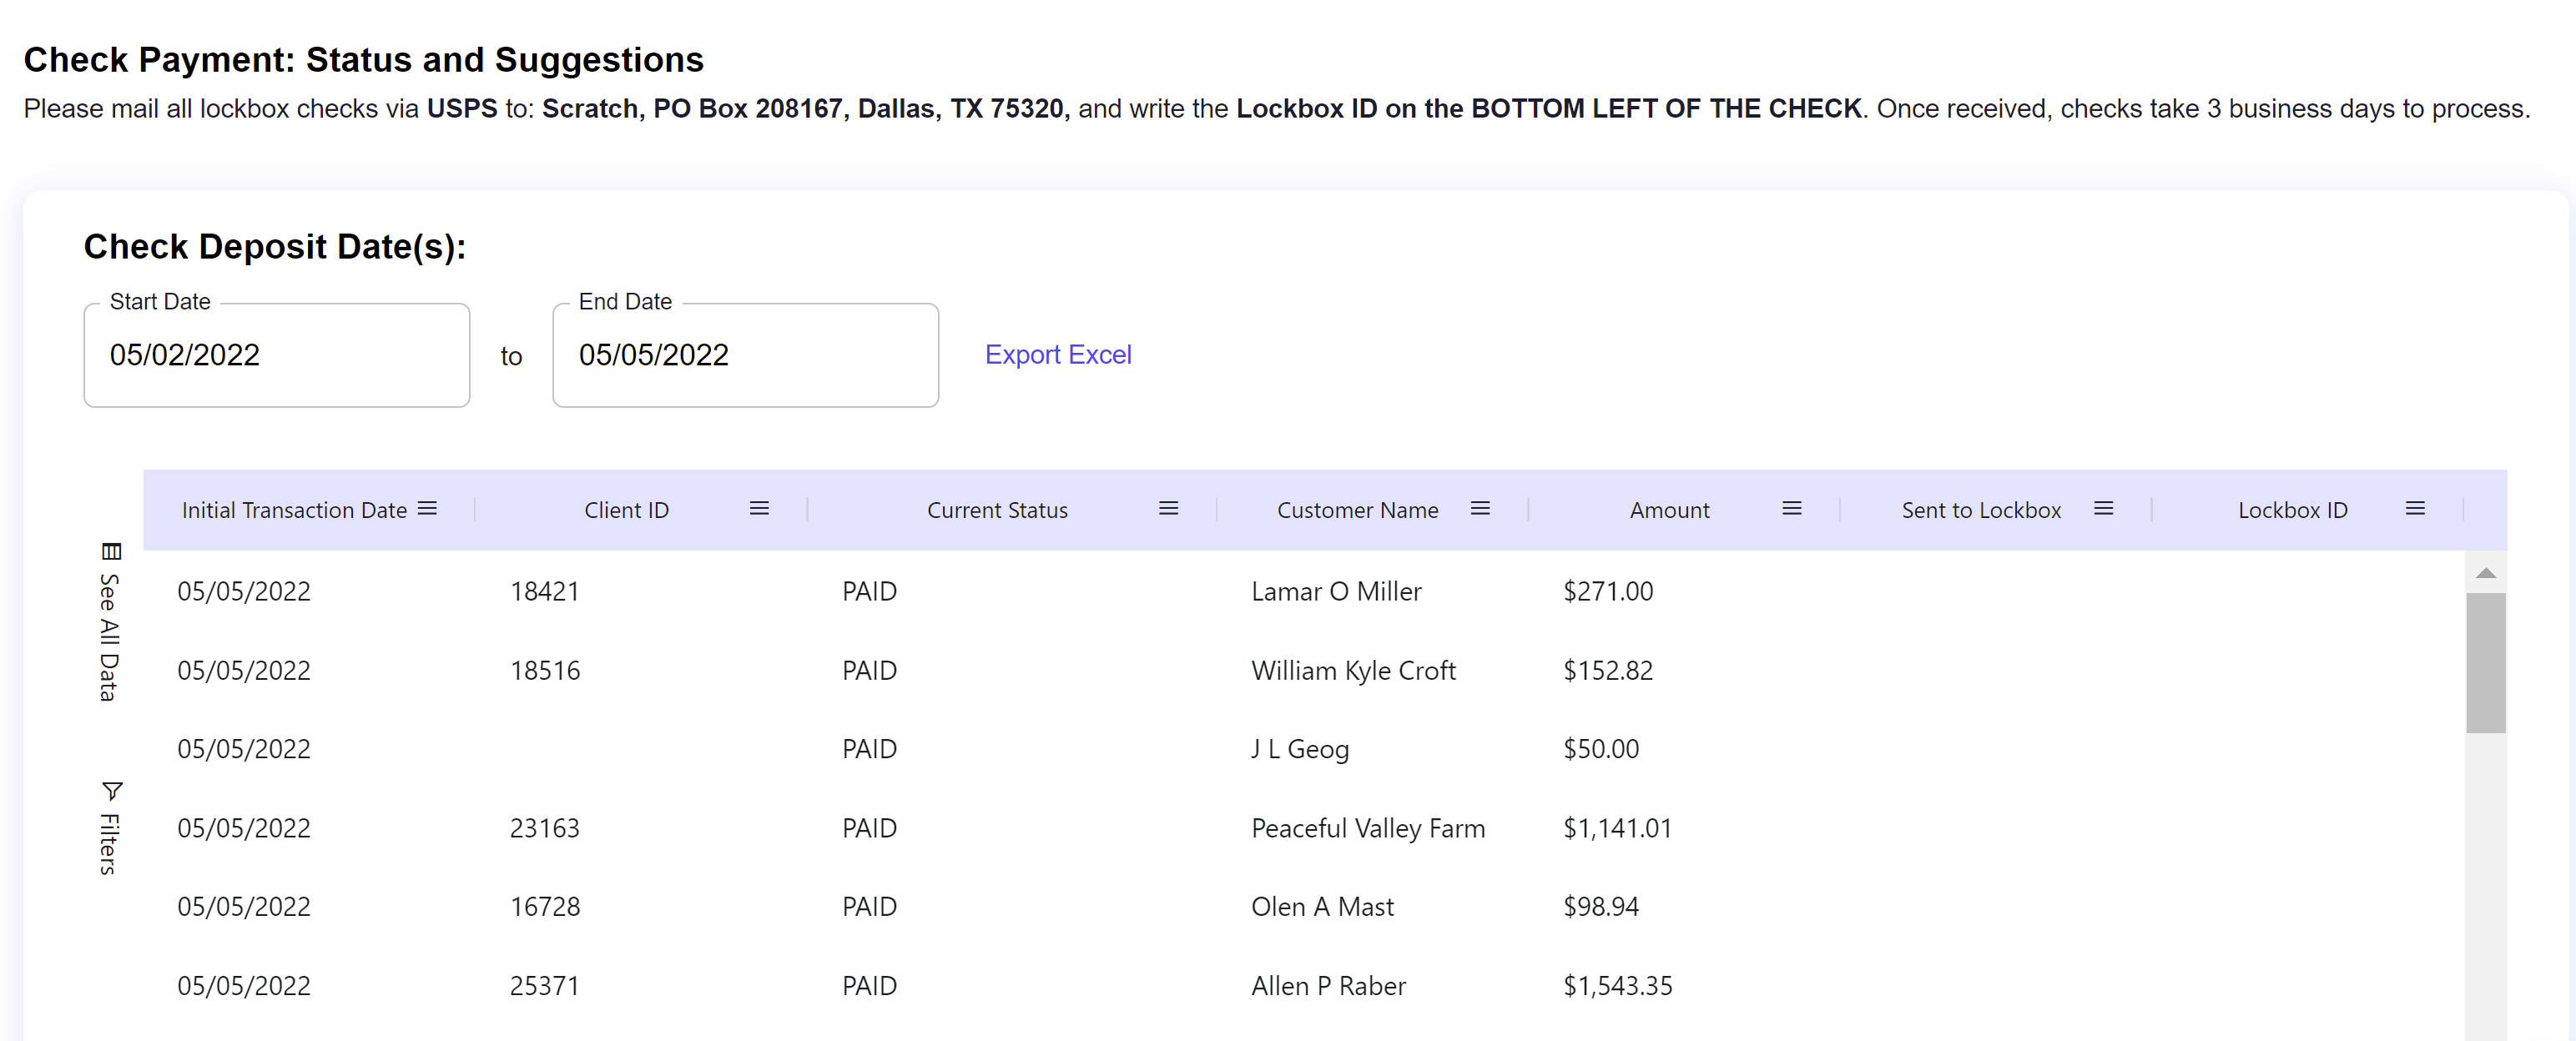This screenshot has width=2576, height=1041.
Task: Open Current Status column menu icon
Action: pos(1168,509)
